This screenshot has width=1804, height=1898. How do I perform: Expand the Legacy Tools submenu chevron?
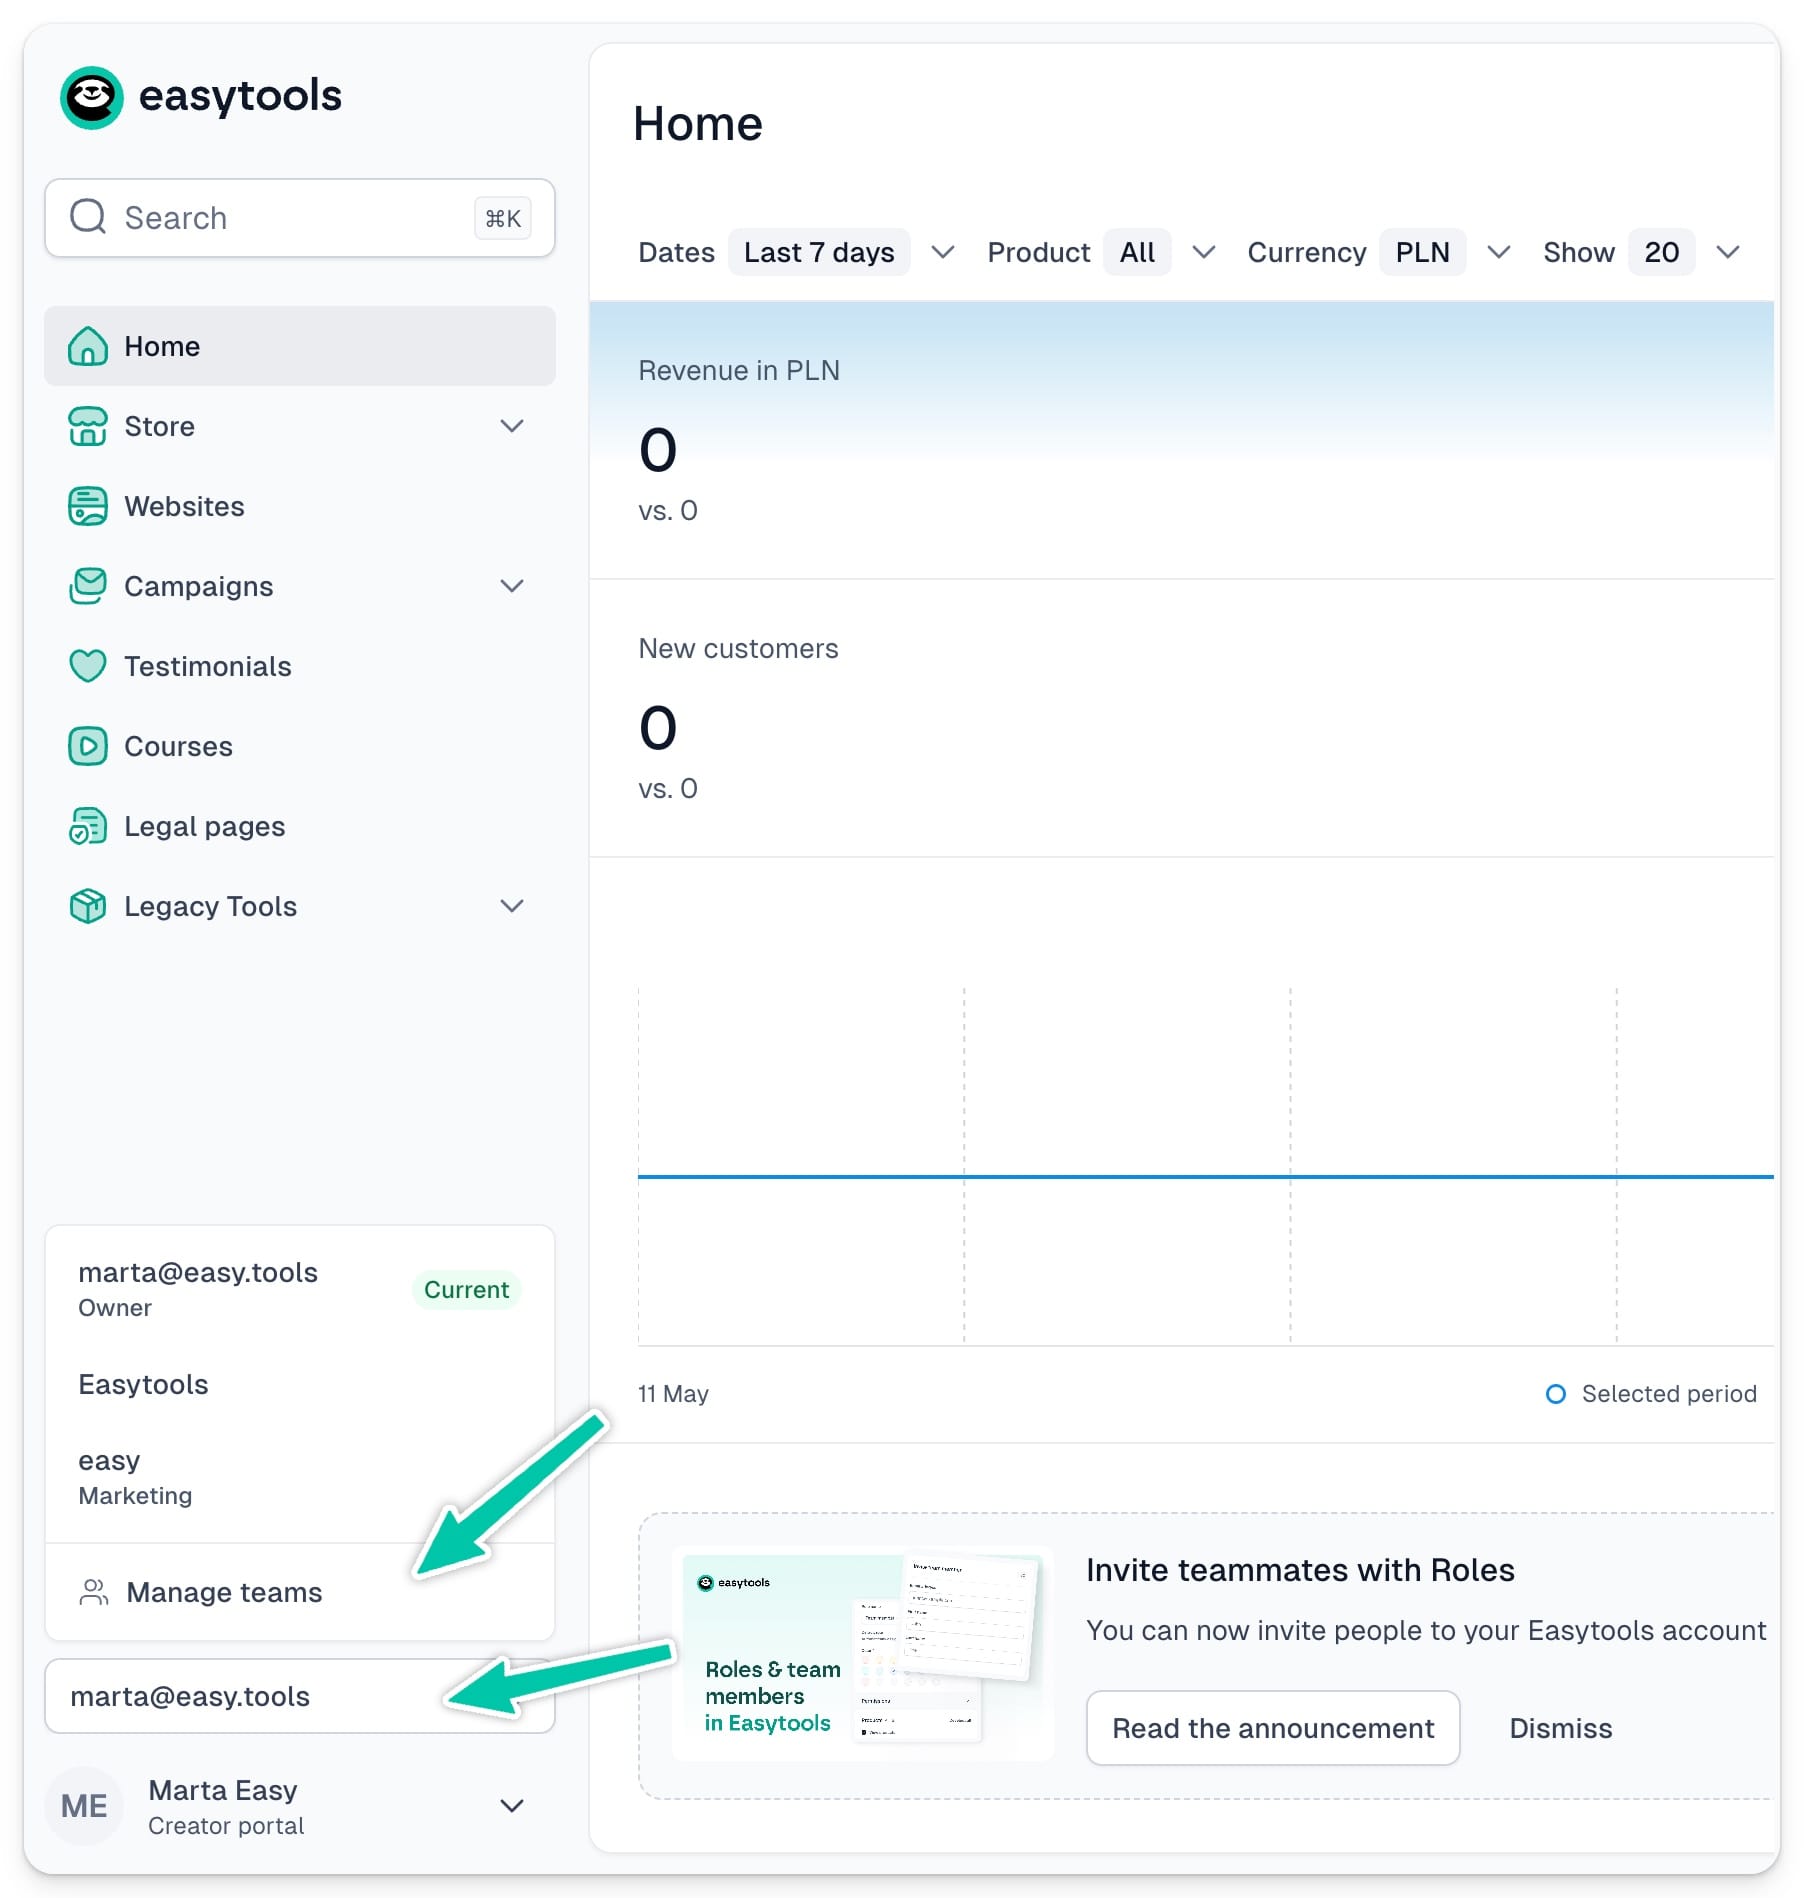512,906
